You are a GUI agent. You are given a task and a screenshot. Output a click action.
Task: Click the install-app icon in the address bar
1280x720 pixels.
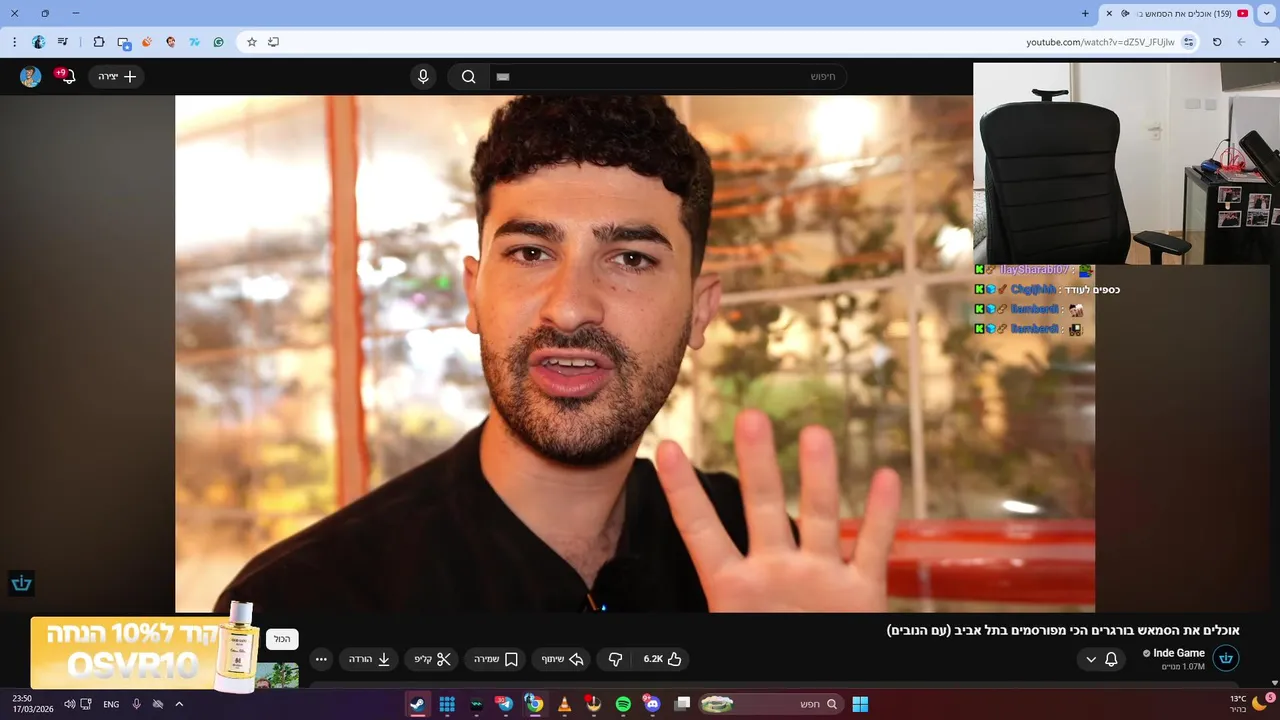(x=273, y=42)
